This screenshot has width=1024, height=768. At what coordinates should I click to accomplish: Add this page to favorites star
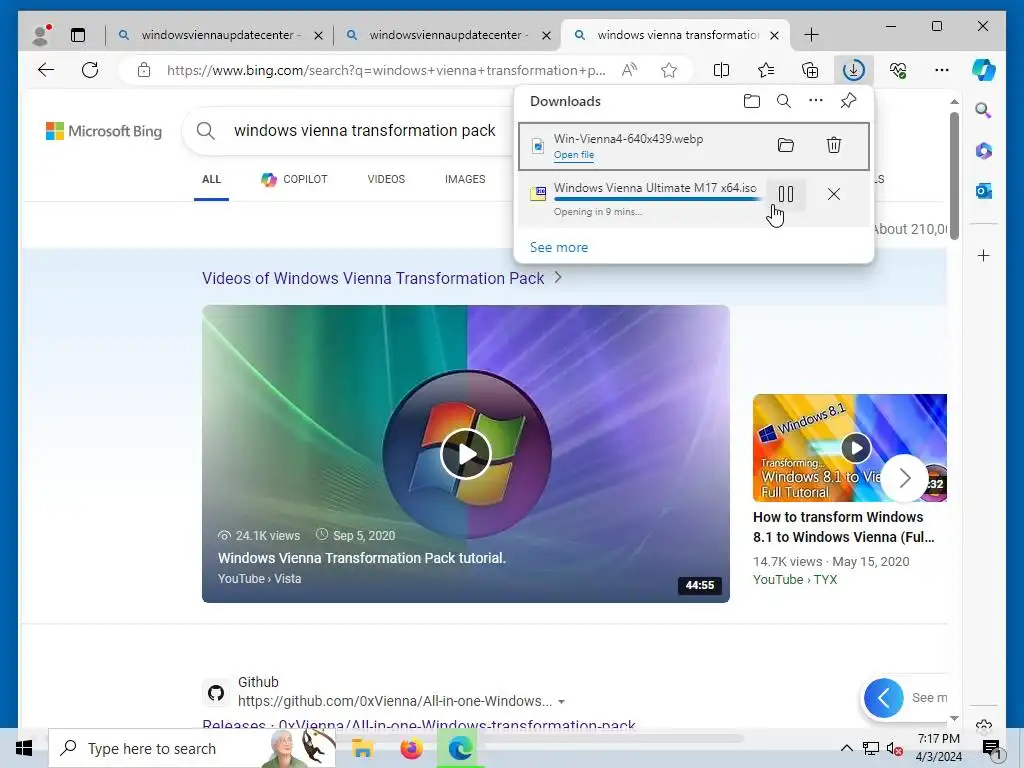[669, 70]
